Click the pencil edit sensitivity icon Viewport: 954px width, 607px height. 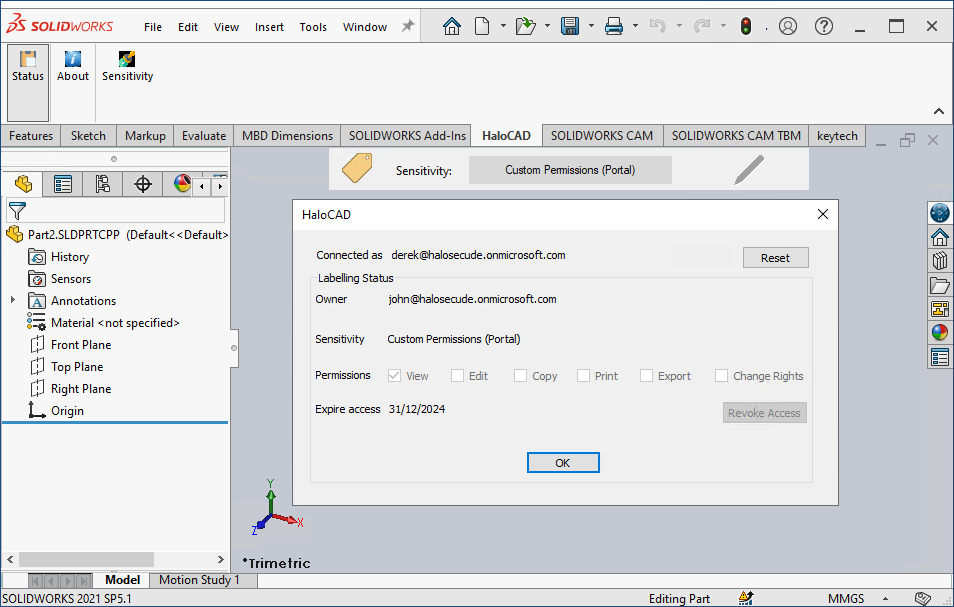pyautogui.click(x=748, y=170)
